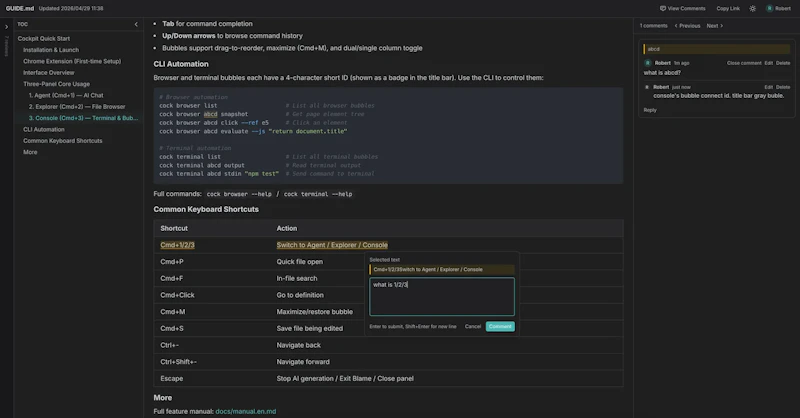Click the selected text quote in comment popup

[442, 269]
